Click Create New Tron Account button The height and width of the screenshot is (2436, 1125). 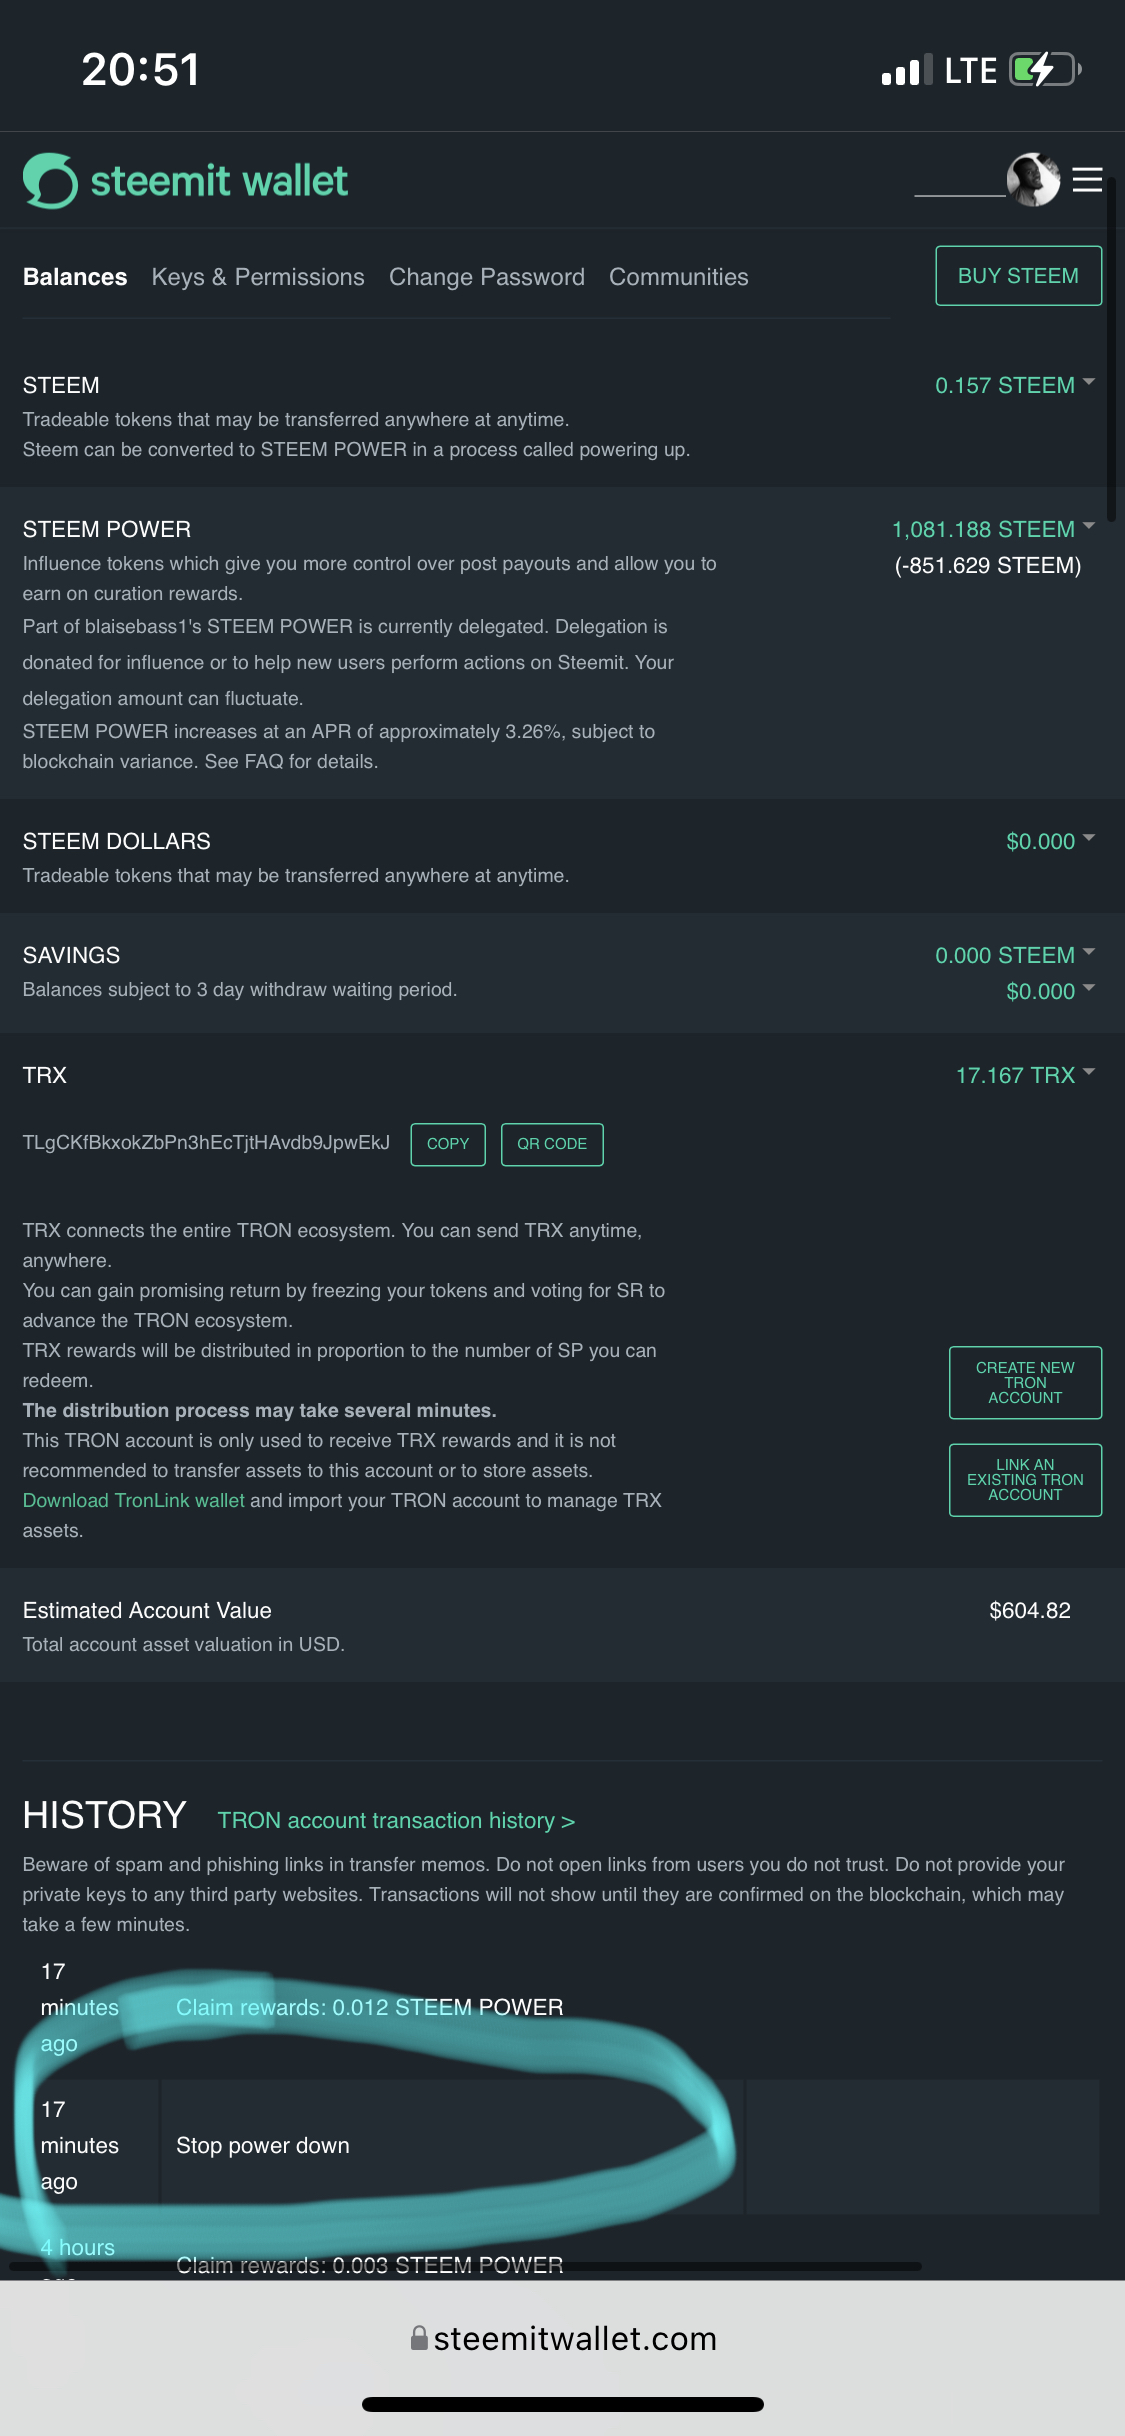click(1025, 1382)
